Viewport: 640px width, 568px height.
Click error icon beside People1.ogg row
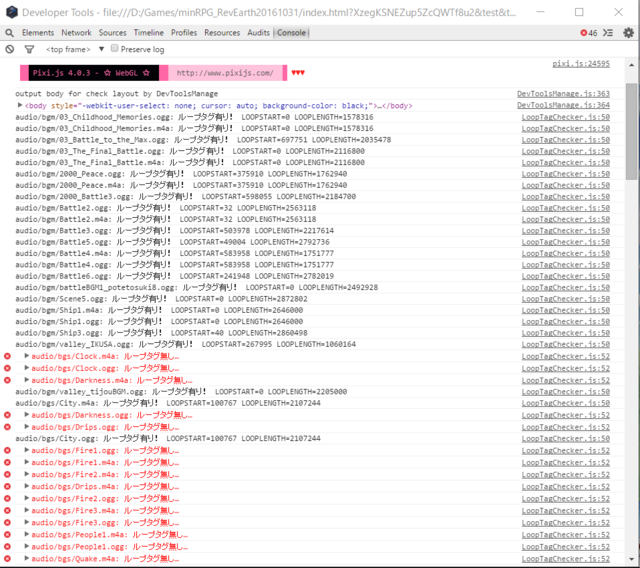pyautogui.click(x=7, y=547)
